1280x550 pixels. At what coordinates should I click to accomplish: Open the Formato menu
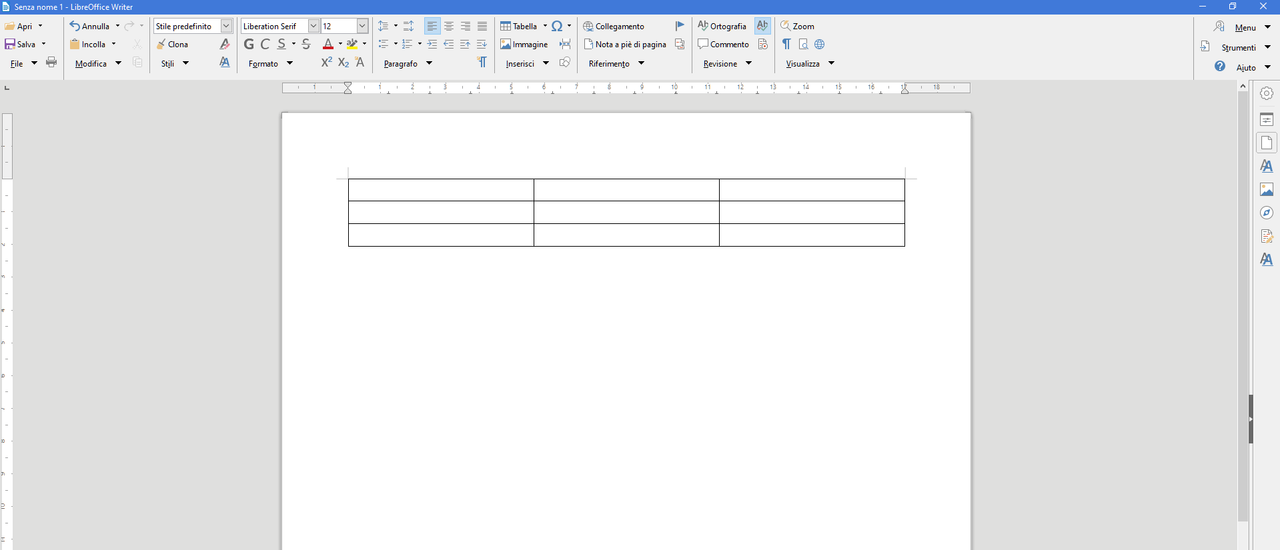[x=271, y=63]
